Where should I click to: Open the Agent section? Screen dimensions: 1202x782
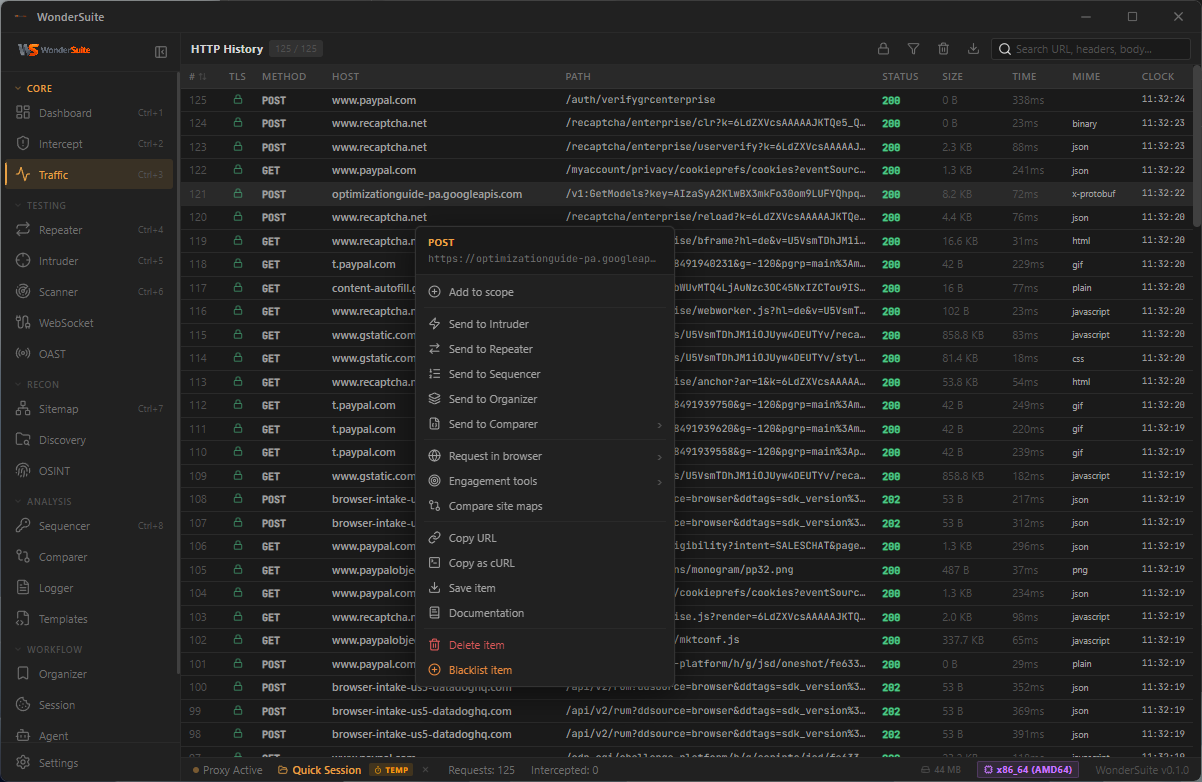tap(88, 736)
